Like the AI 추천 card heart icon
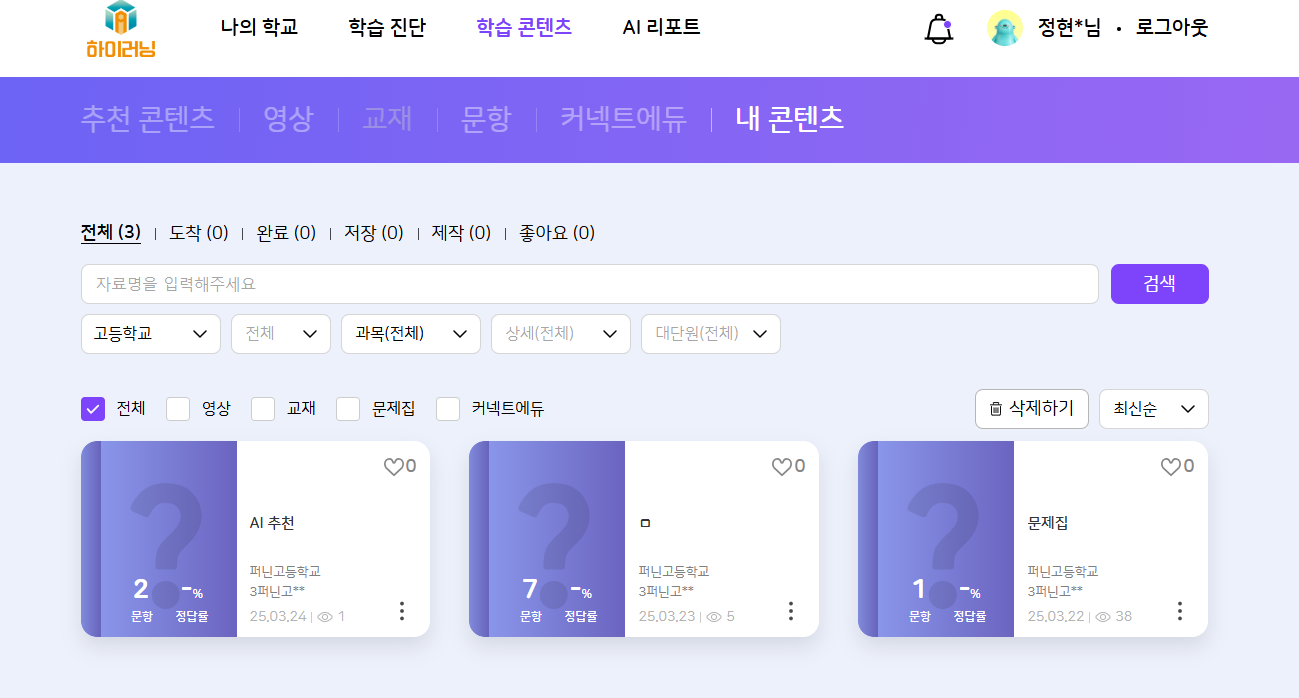This screenshot has width=1299, height=698. [x=393, y=466]
